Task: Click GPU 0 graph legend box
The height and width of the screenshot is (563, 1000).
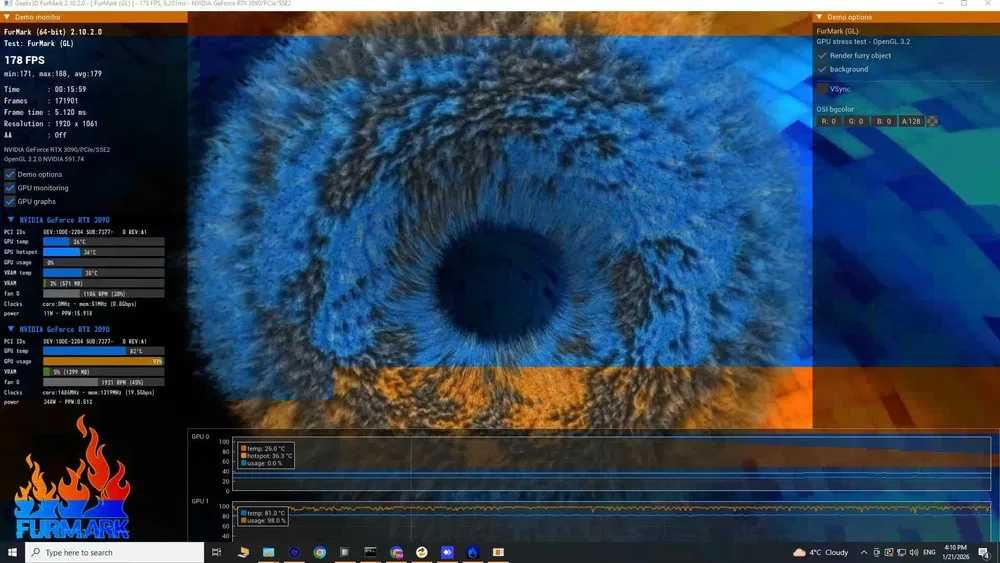Action: pos(266,456)
